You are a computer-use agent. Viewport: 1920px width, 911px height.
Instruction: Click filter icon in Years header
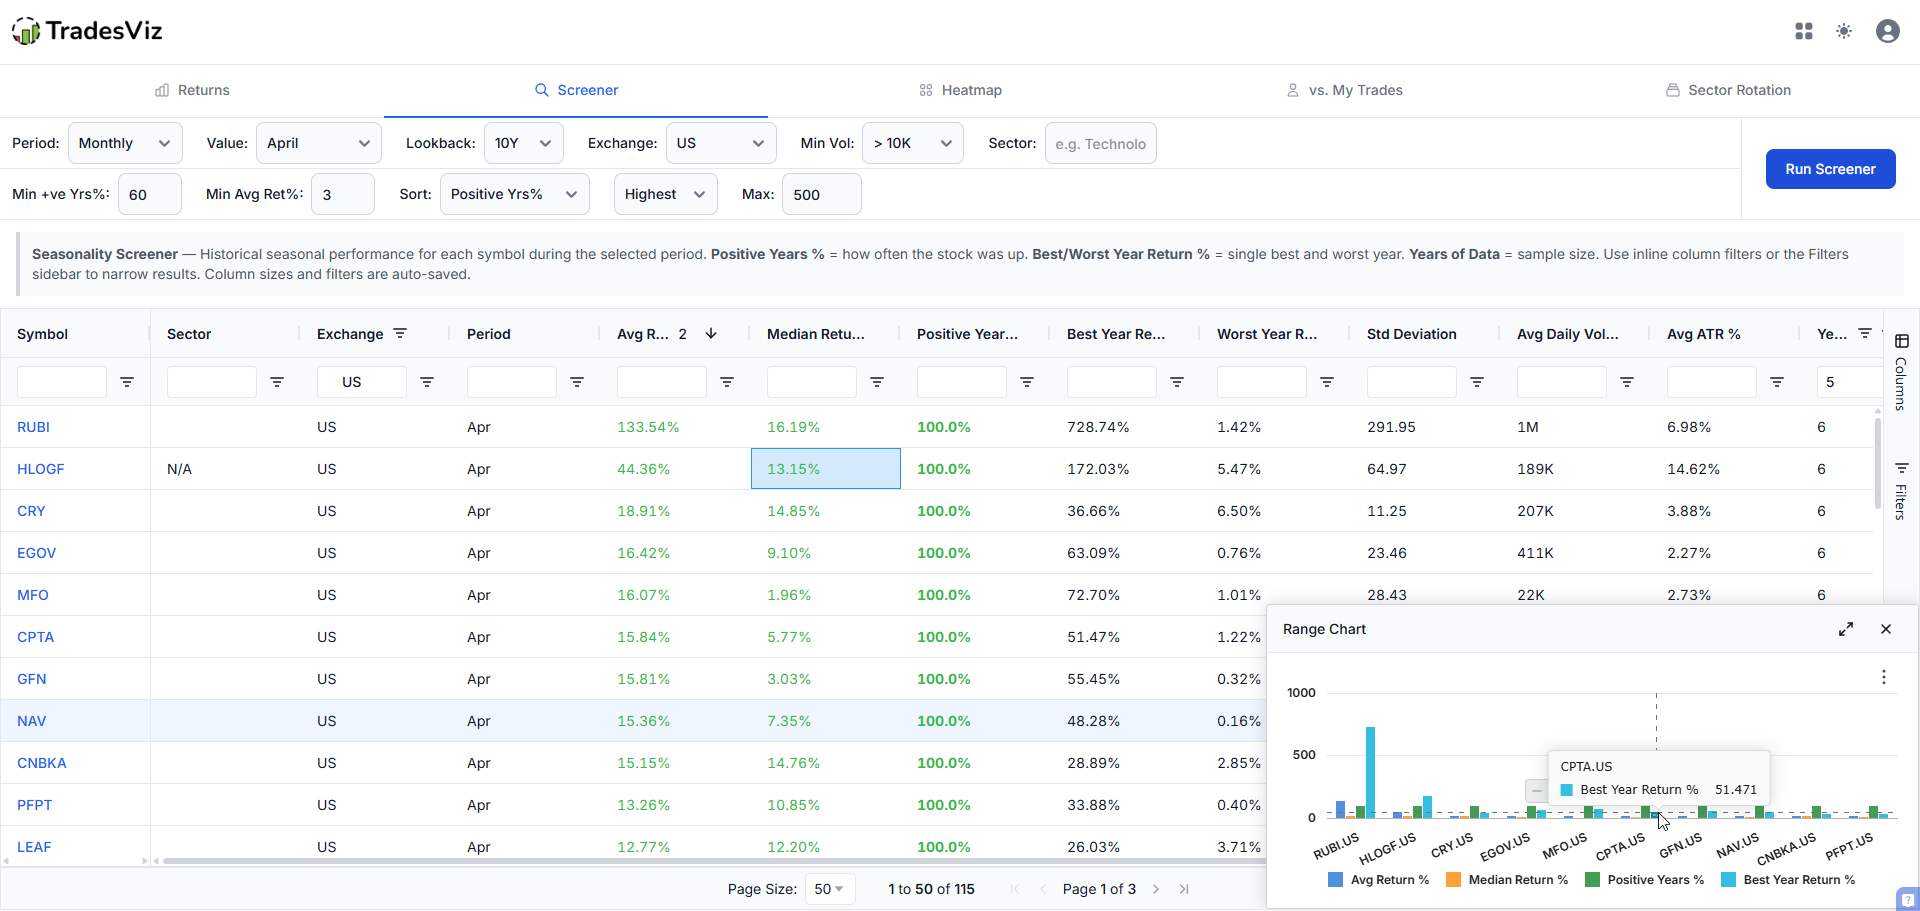point(1865,334)
